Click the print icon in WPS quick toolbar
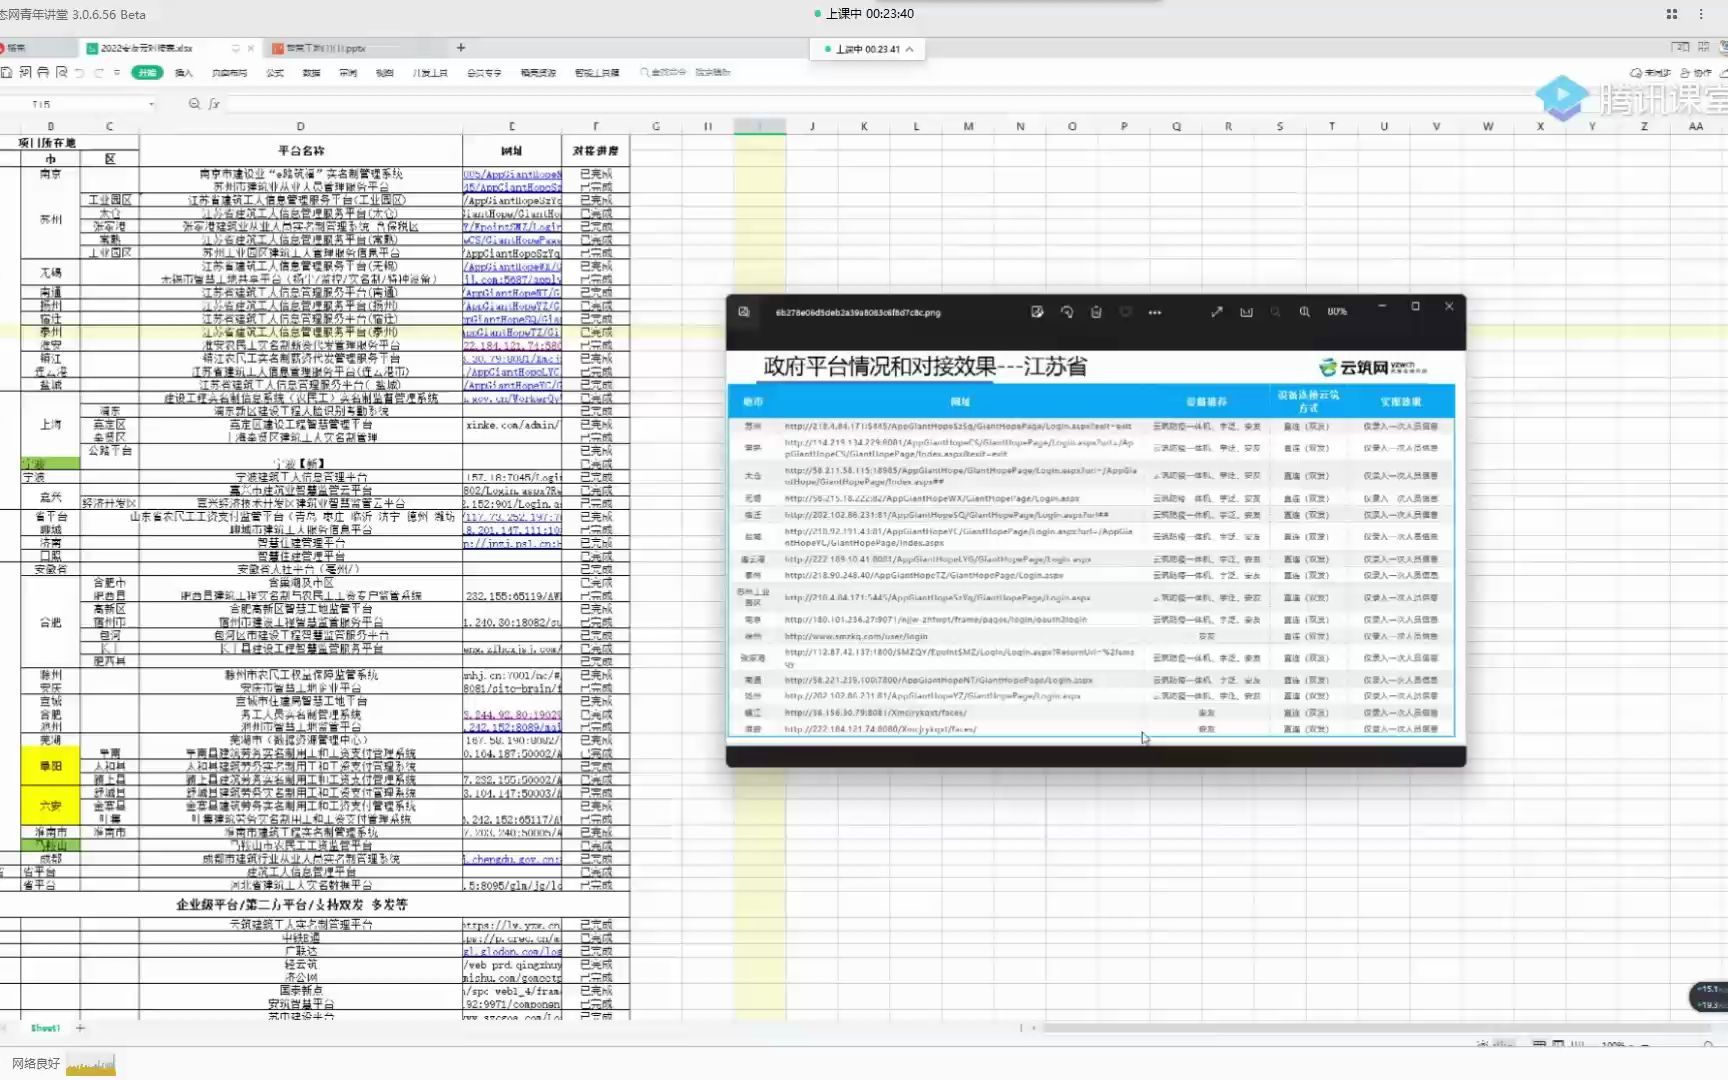Viewport: 1728px width, 1080px height. tap(43, 72)
